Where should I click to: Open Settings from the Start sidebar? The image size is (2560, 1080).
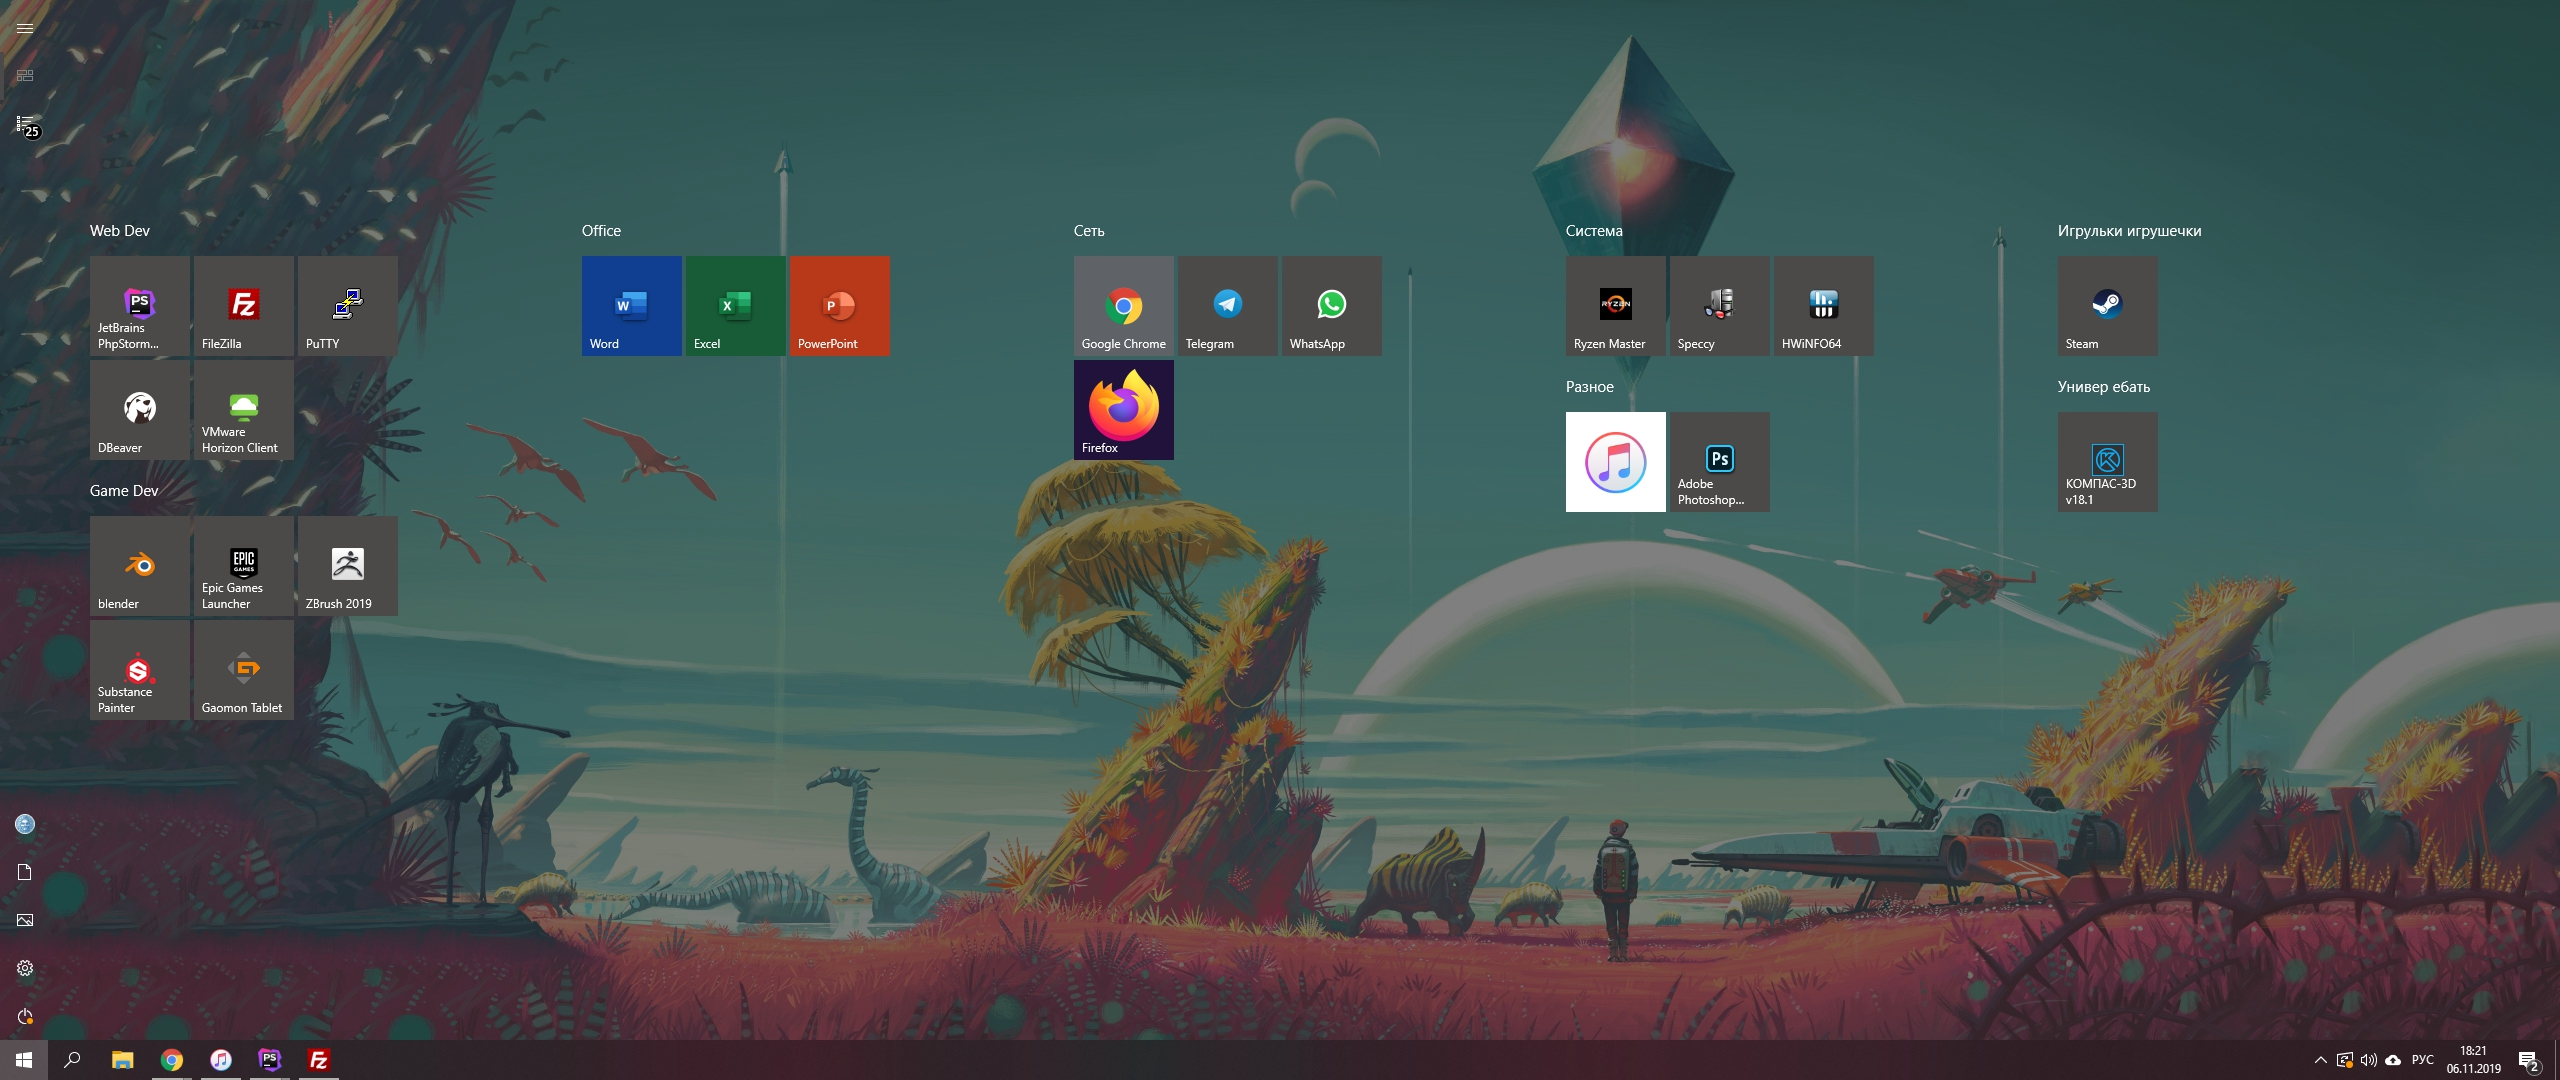coord(25,968)
